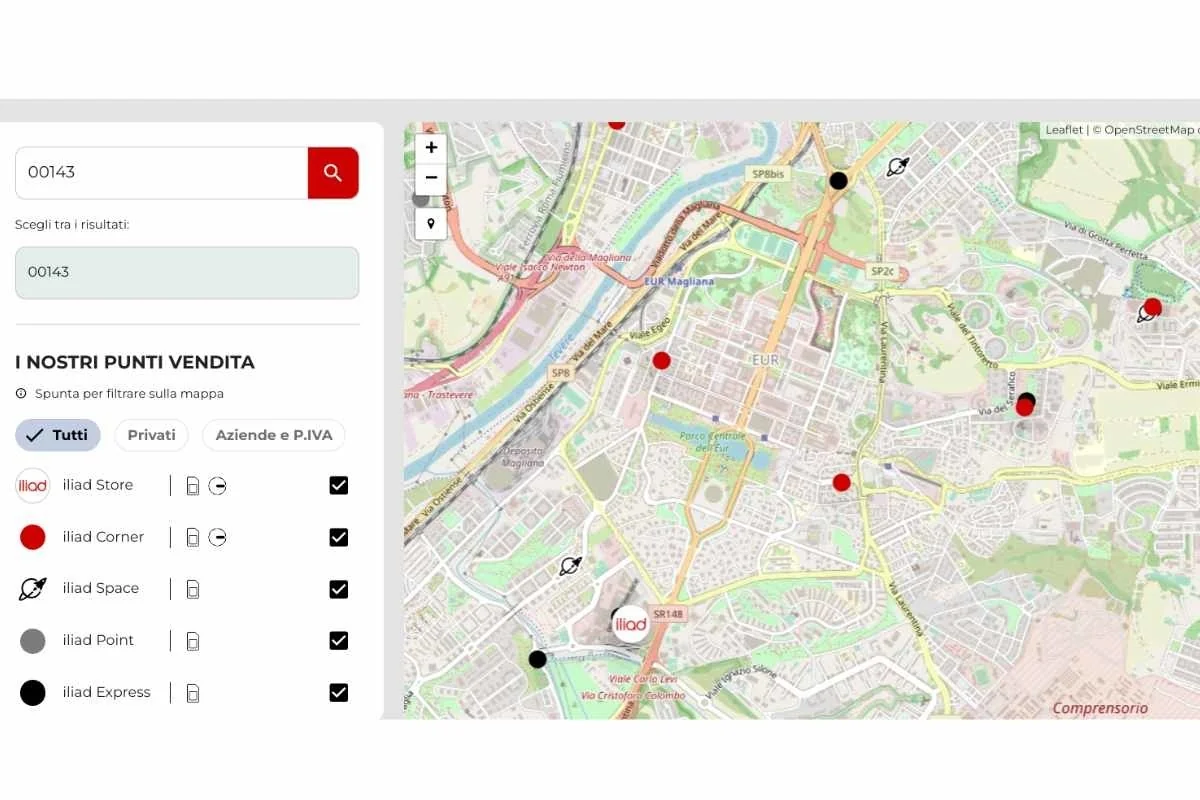Image resolution: width=1200 pixels, height=800 pixels.
Task: Click the SIM card icon in iliad Corner row
Action: pyautogui.click(x=192, y=538)
